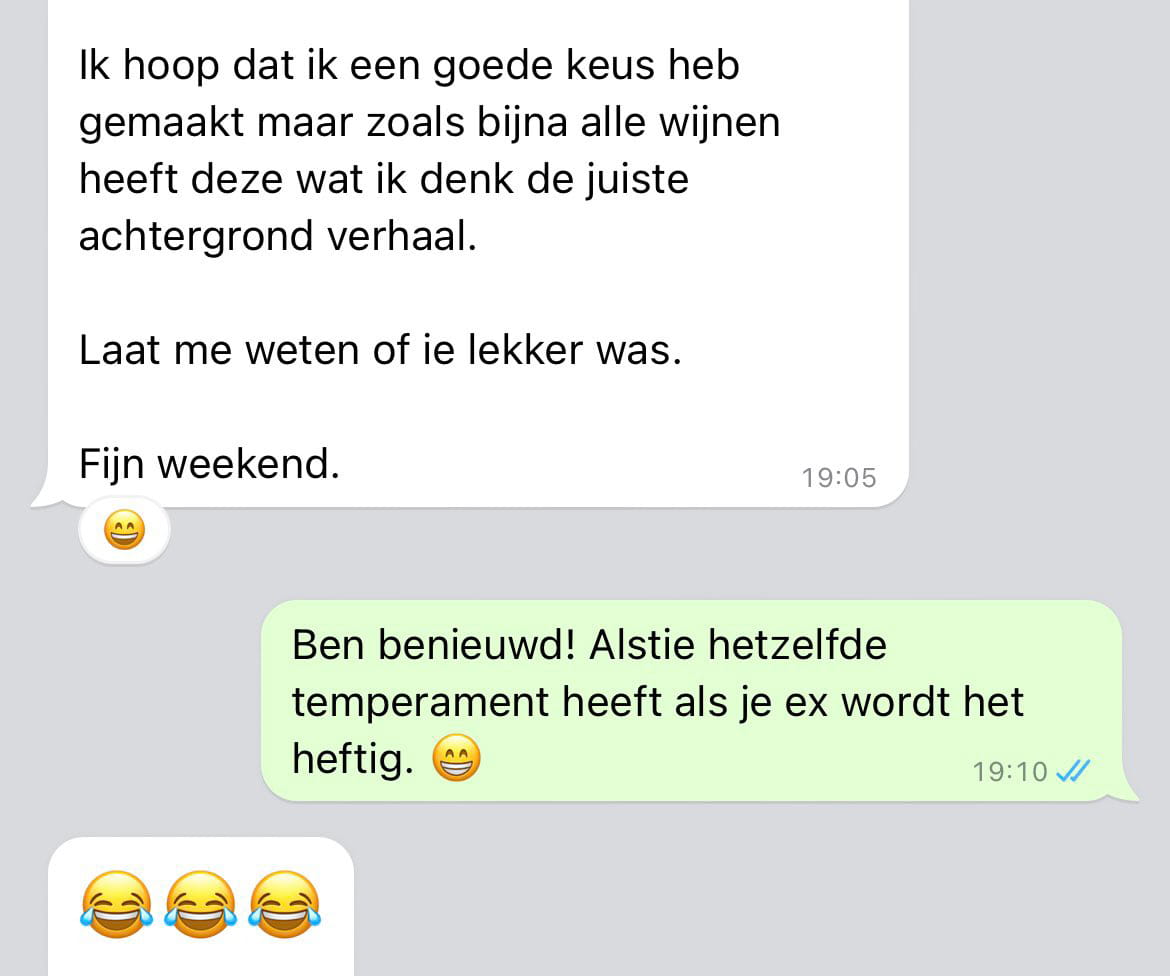
Task: Click the line starting "Ik hoop dat ik"
Action: click(409, 65)
